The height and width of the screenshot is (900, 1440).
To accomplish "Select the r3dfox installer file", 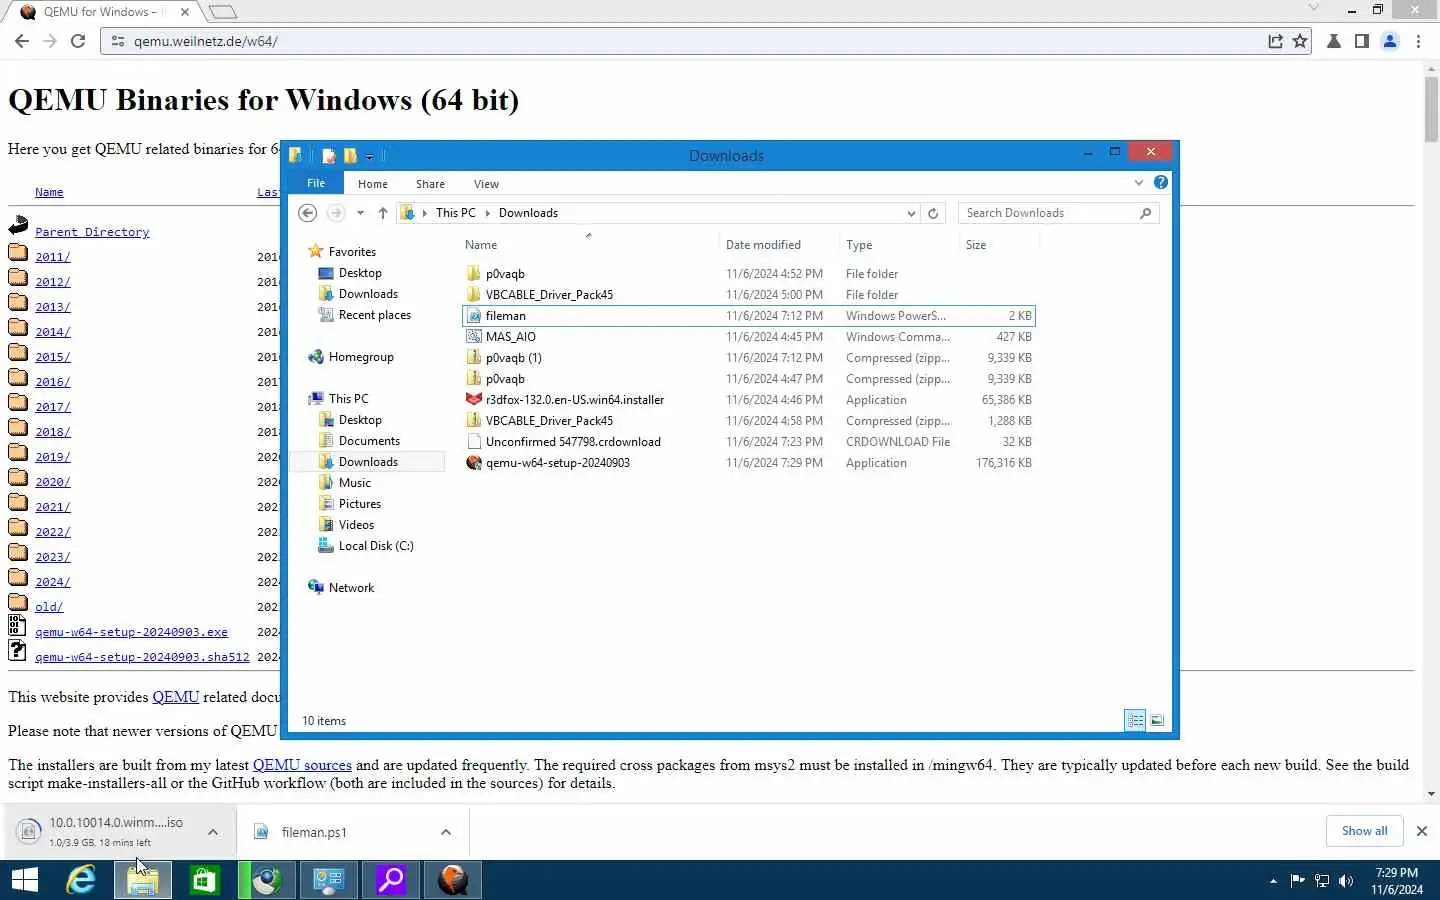I will [x=749, y=400].
